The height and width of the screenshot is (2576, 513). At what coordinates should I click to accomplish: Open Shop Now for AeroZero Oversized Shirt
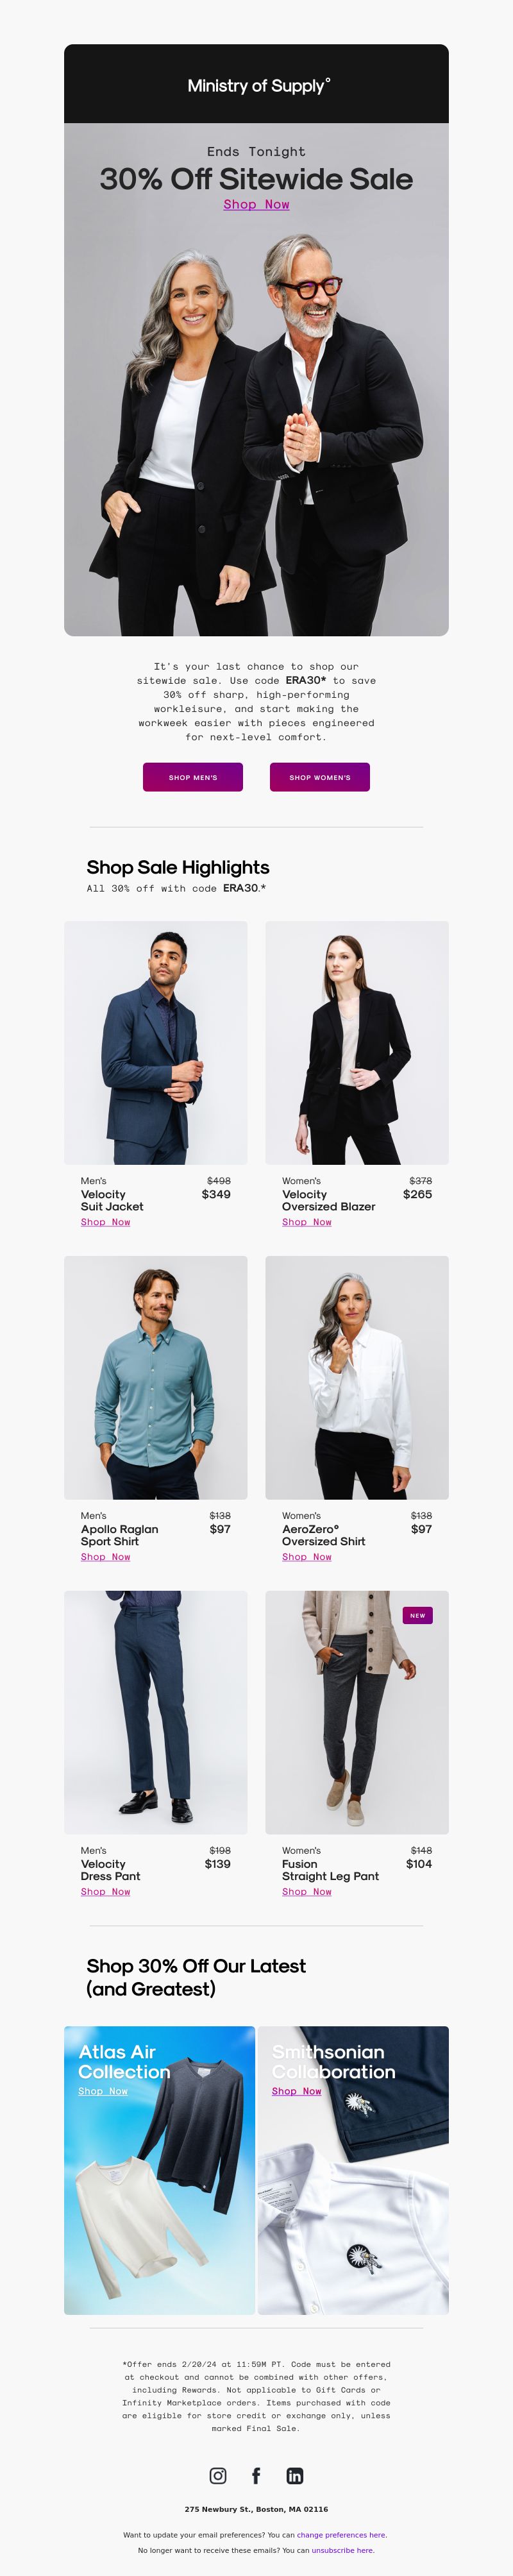pos(306,1557)
